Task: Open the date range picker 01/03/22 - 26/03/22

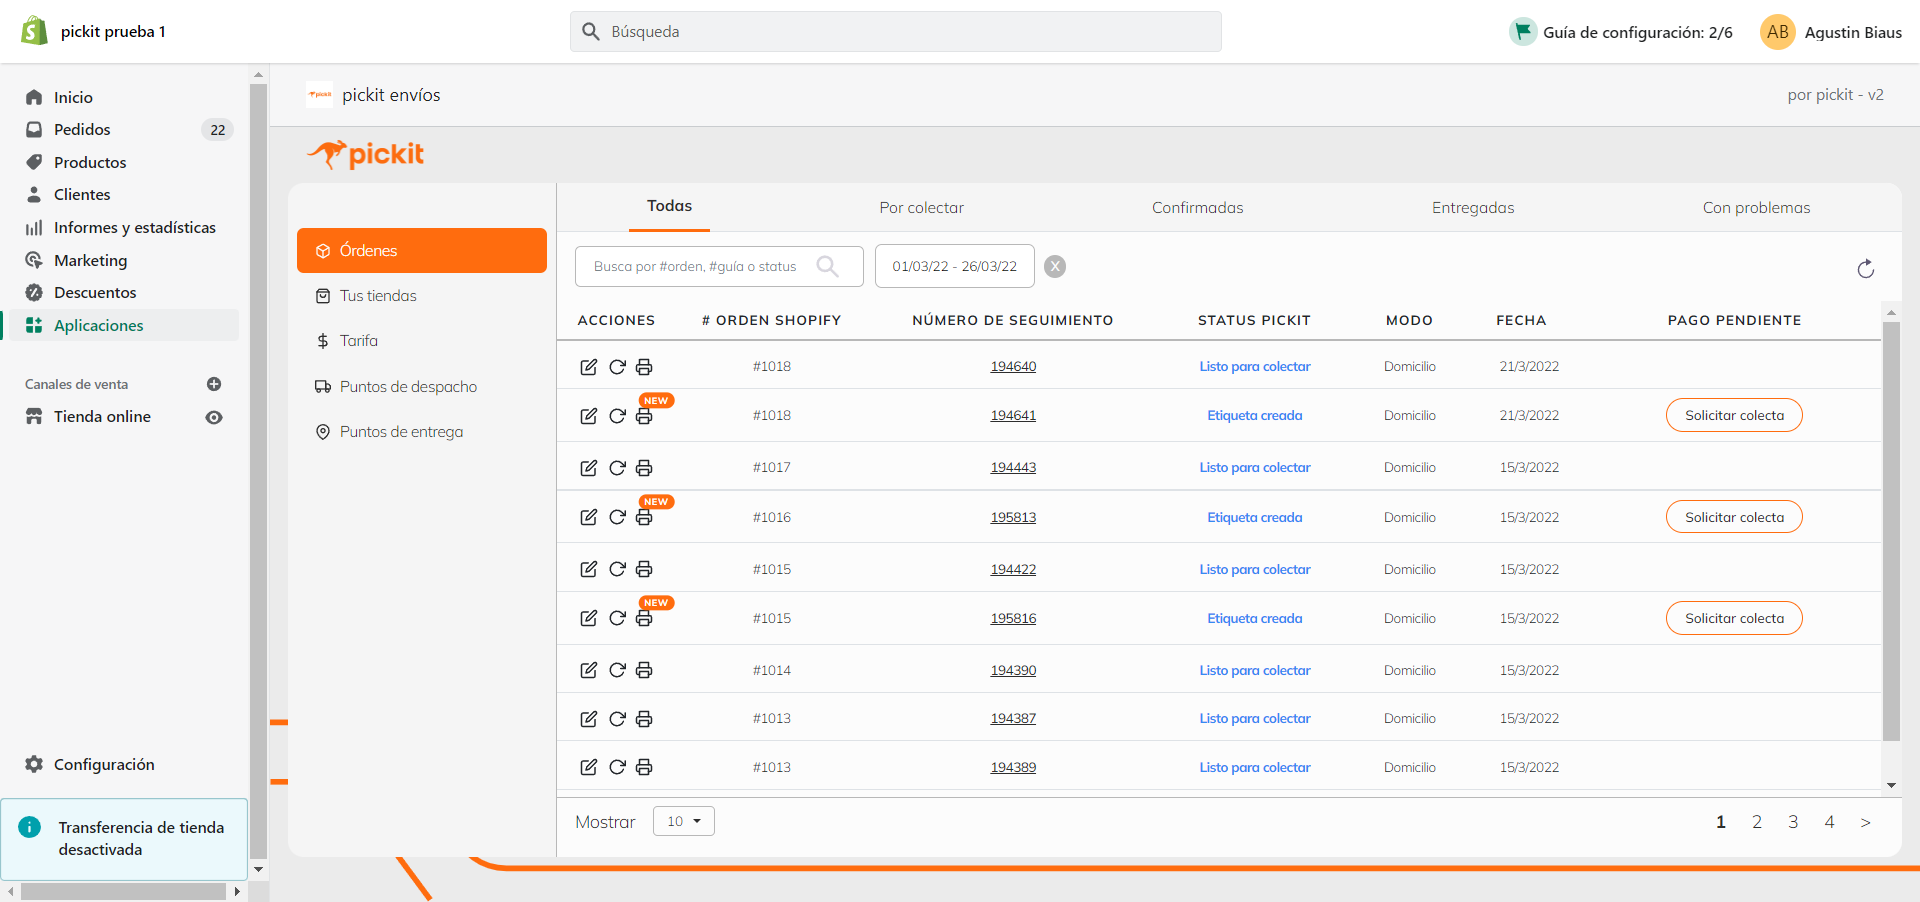Action: 954,266
